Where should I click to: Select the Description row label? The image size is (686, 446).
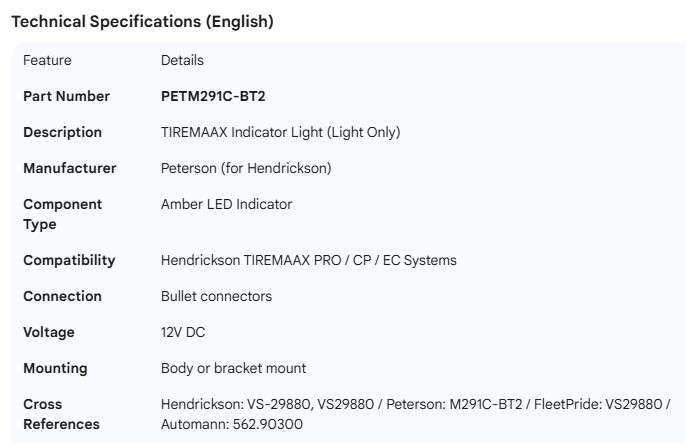point(62,132)
